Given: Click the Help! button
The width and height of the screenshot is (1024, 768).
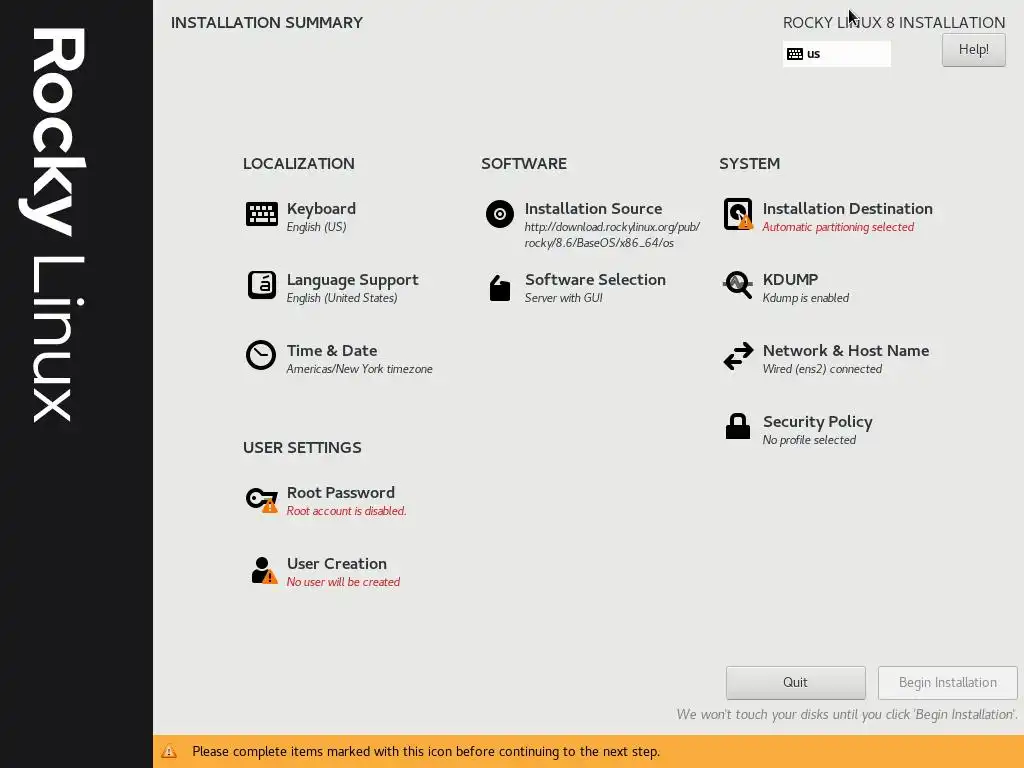Looking at the screenshot, I should coord(973,50).
